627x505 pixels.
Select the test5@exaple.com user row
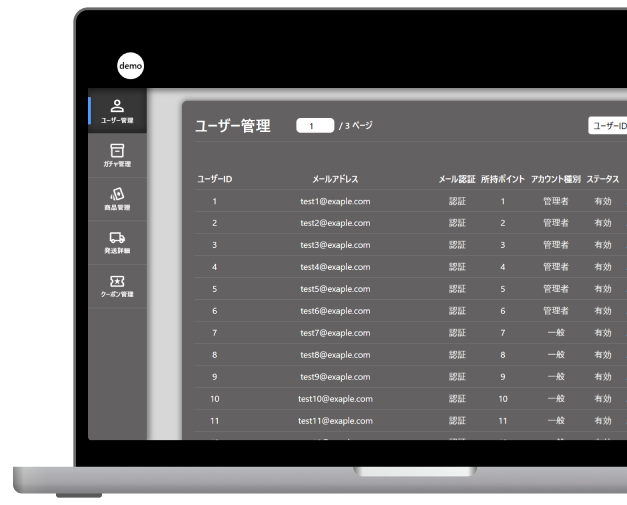335,289
